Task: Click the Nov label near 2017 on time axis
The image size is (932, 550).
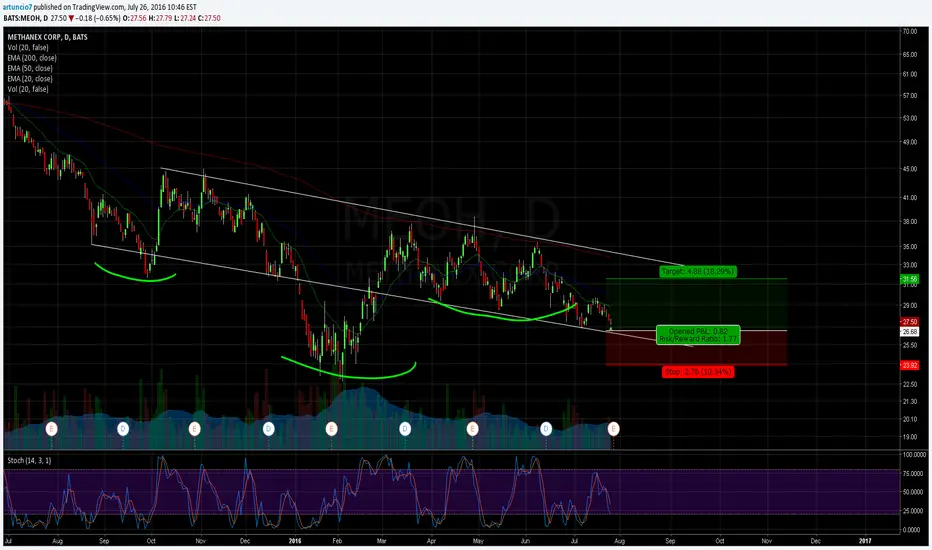Action: [x=767, y=541]
